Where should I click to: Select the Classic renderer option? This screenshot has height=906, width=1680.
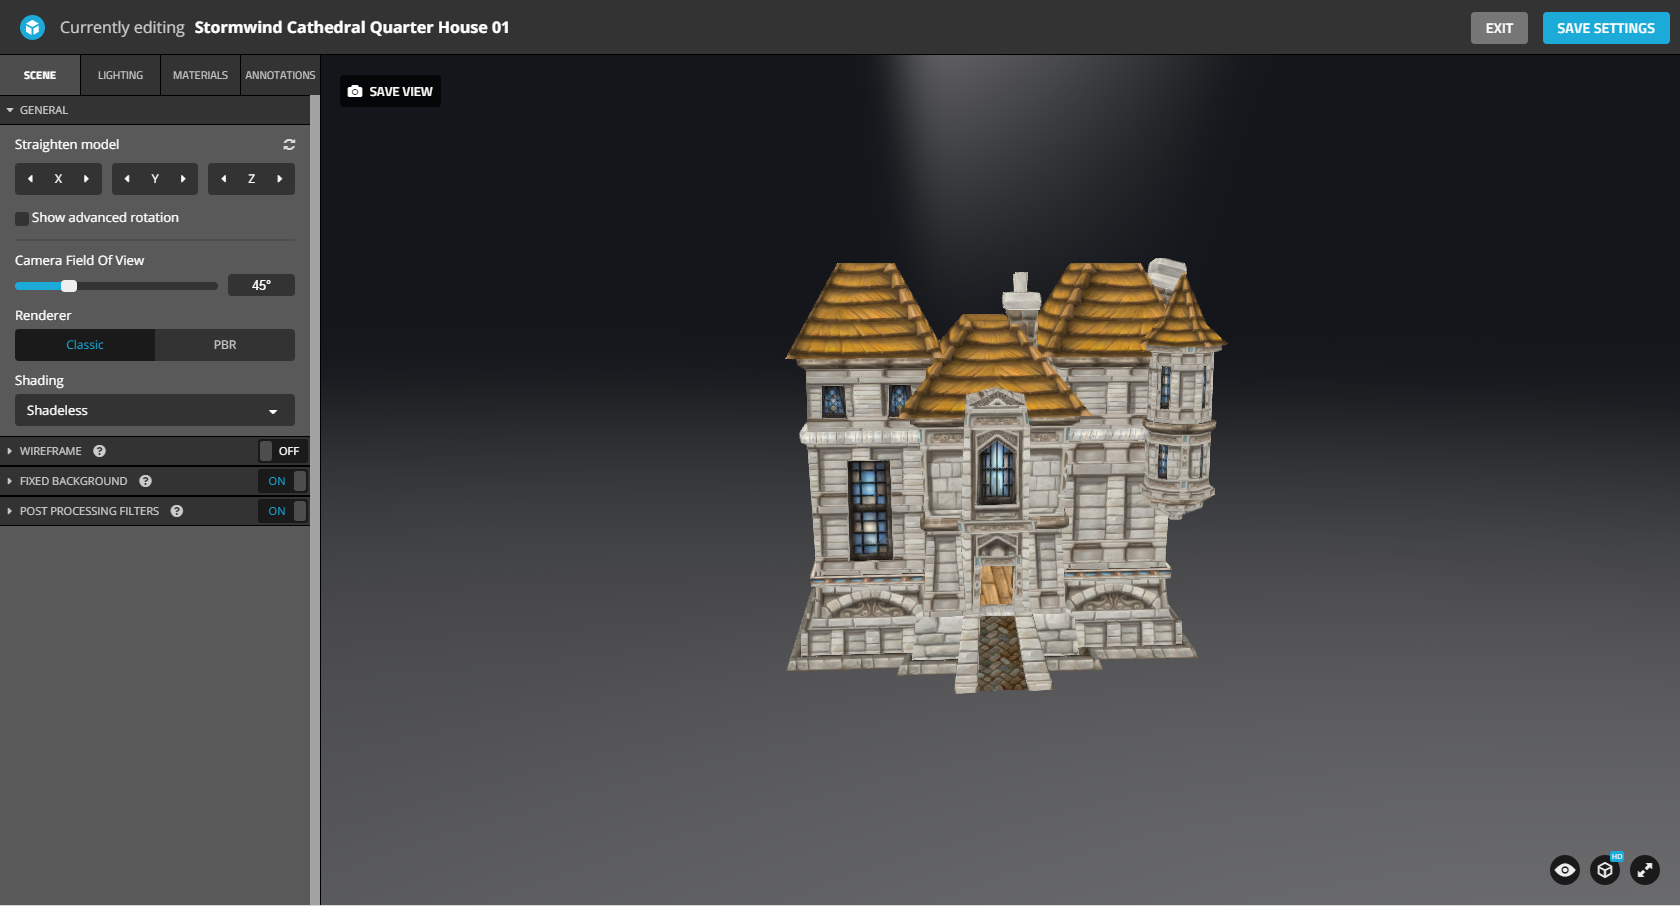coord(85,345)
